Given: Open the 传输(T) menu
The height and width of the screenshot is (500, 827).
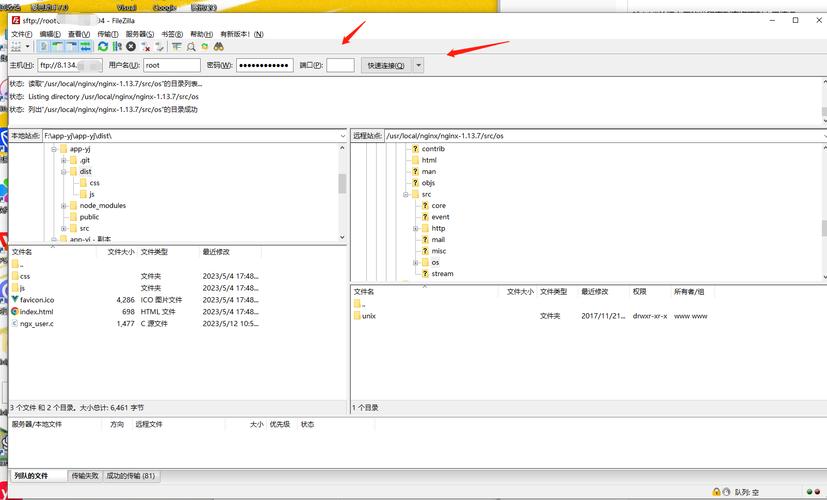Looking at the screenshot, I should (x=108, y=34).
